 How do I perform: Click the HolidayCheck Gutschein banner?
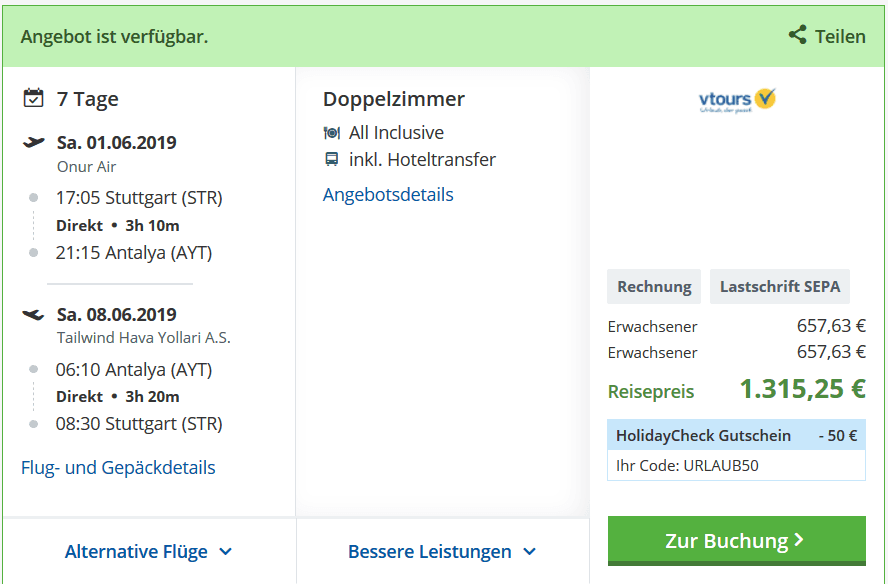coord(736,435)
